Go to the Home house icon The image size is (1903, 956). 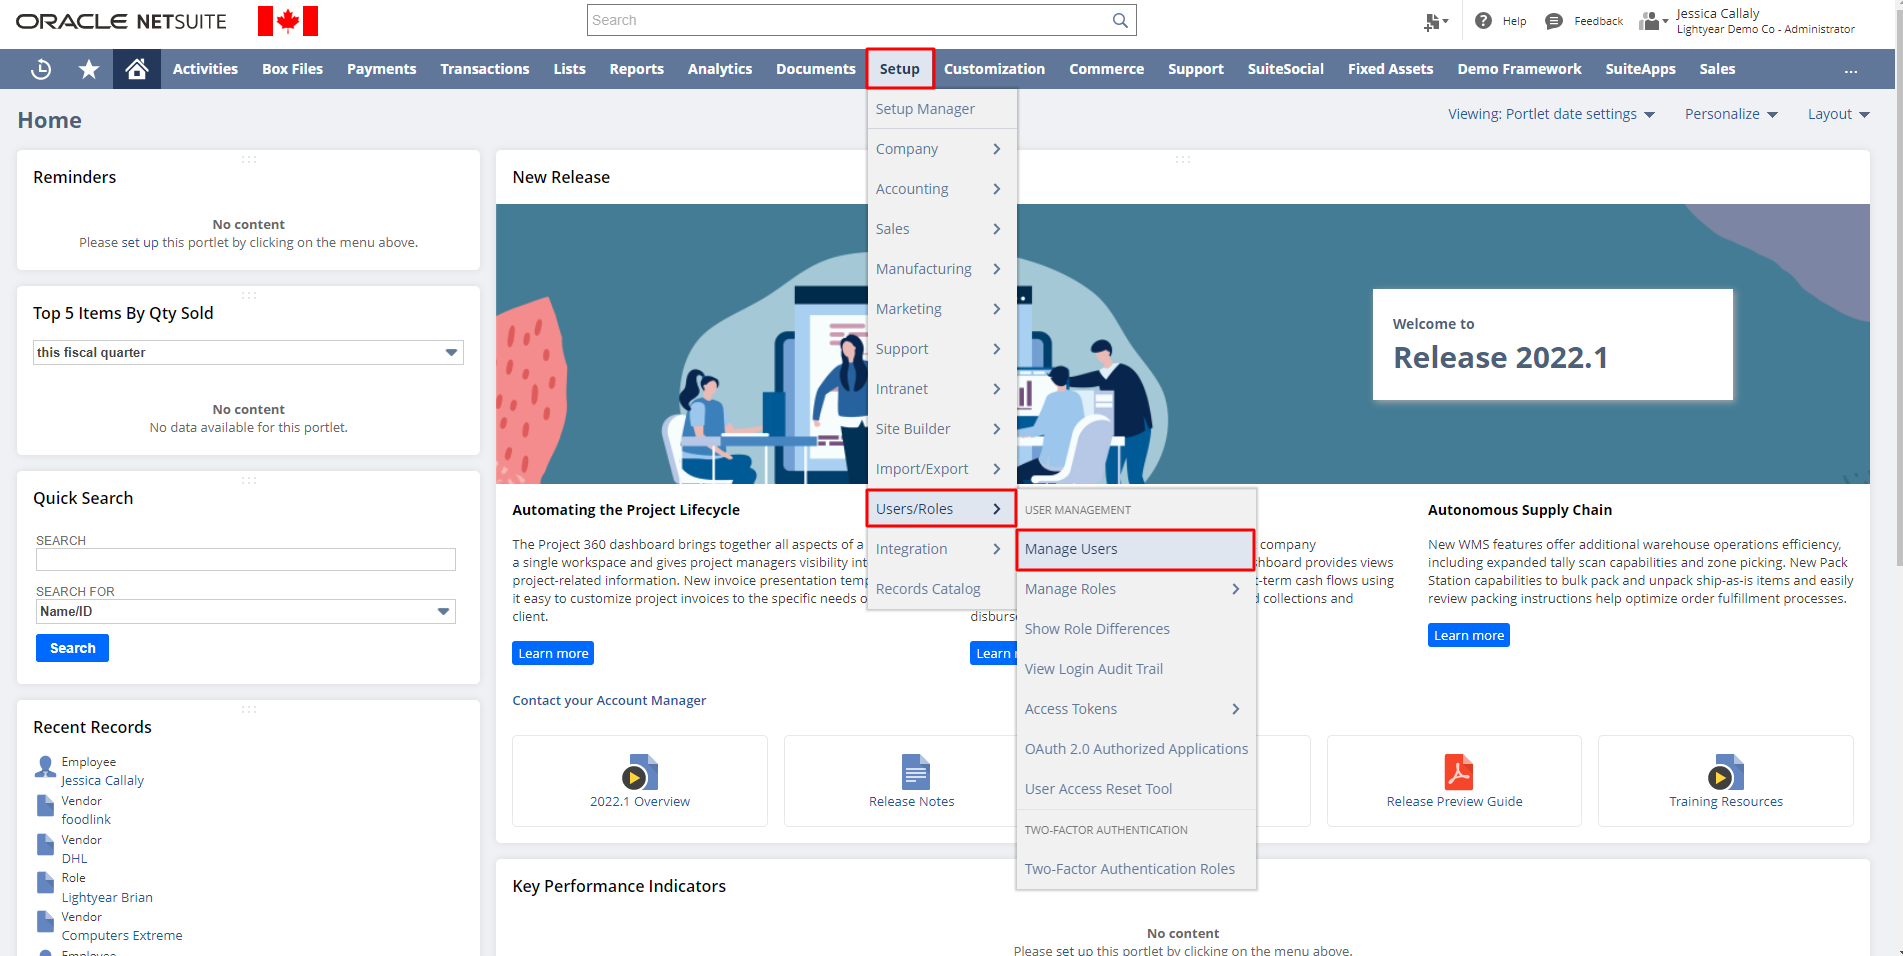tap(137, 69)
